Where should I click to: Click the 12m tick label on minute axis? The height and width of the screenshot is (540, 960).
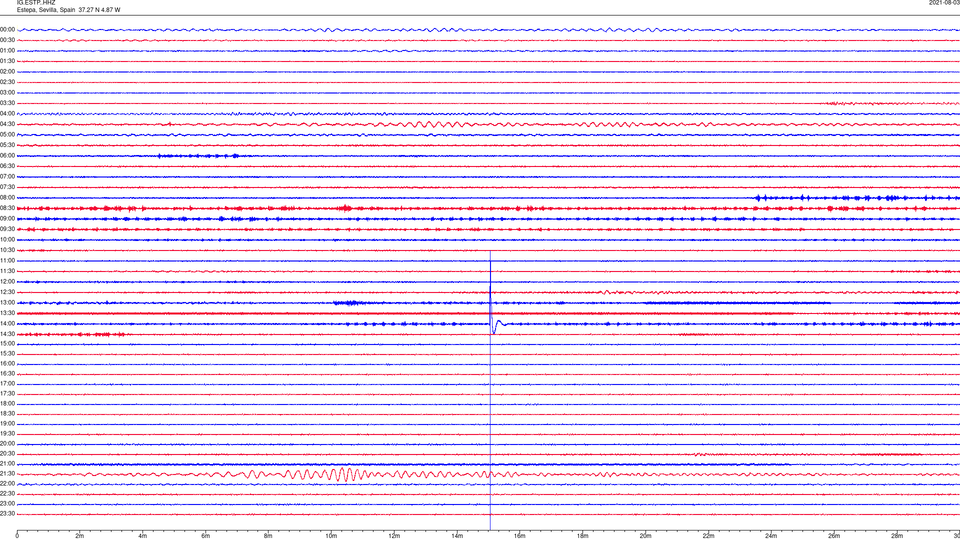pos(394,536)
